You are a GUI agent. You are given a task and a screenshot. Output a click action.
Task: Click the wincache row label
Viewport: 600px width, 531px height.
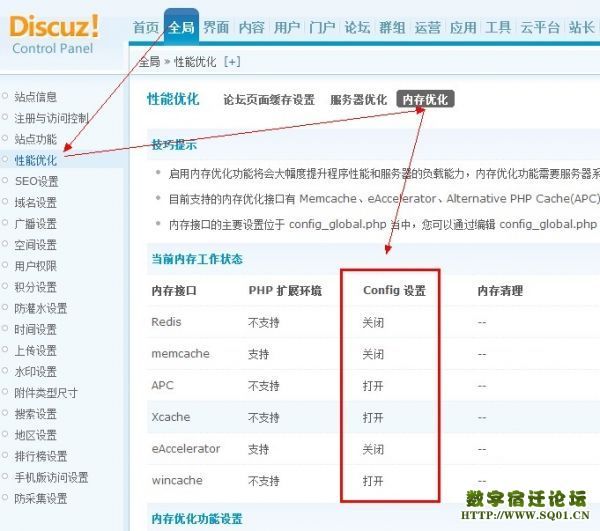[177, 481]
